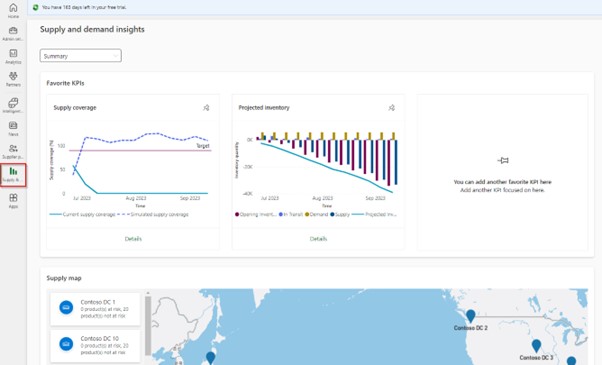Click the map pin near Japan
Image resolution: width=602 pixels, height=365 pixels.
[210, 358]
